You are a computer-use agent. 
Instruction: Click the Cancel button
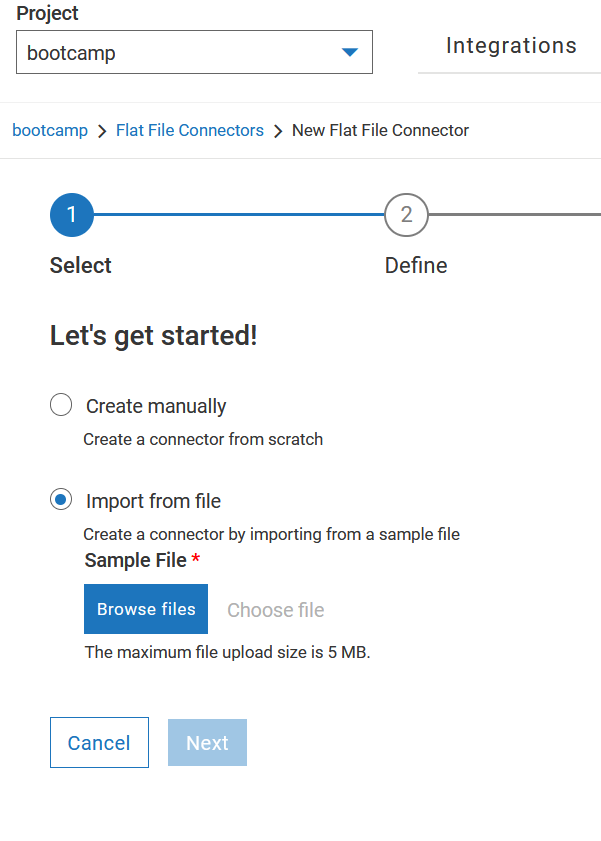pos(99,742)
